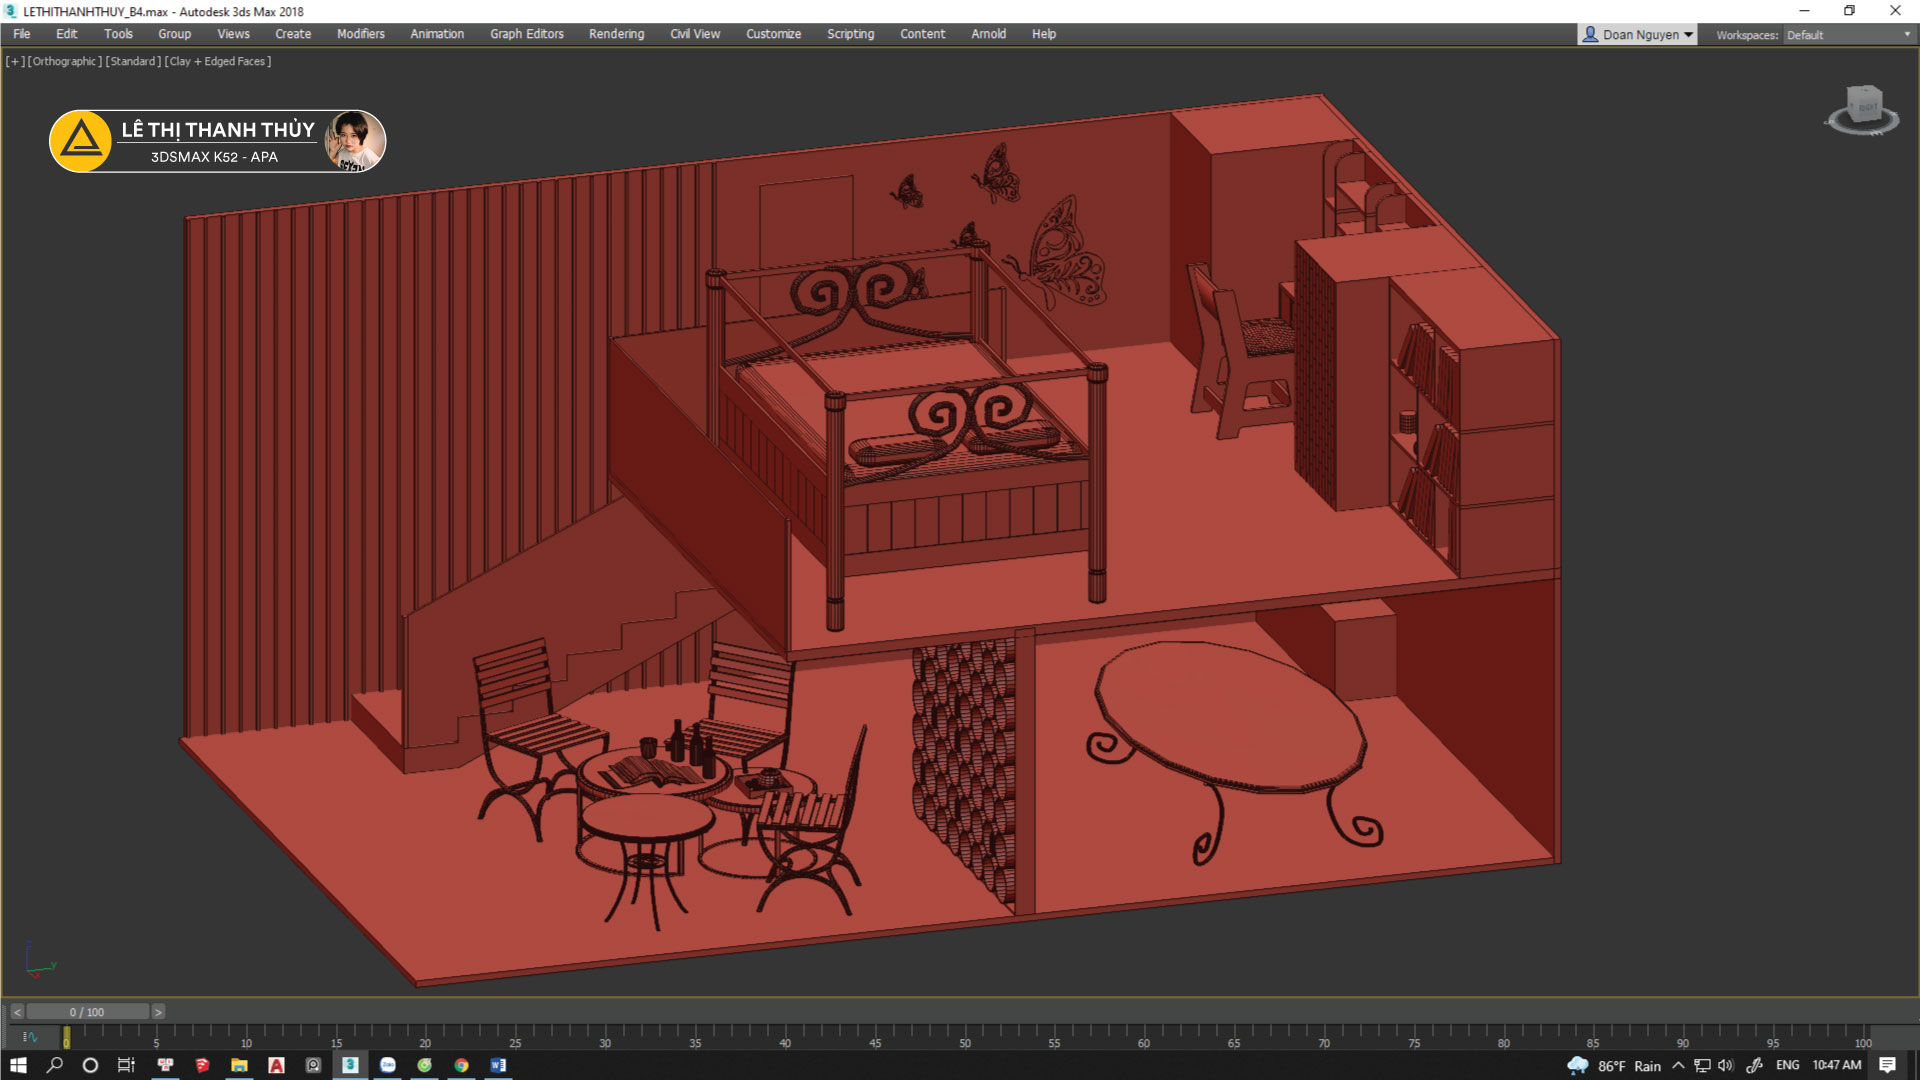Image resolution: width=1920 pixels, height=1080 pixels.
Task: Open Google Chrome from the taskbar
Action: click(x=461, y=1065)
